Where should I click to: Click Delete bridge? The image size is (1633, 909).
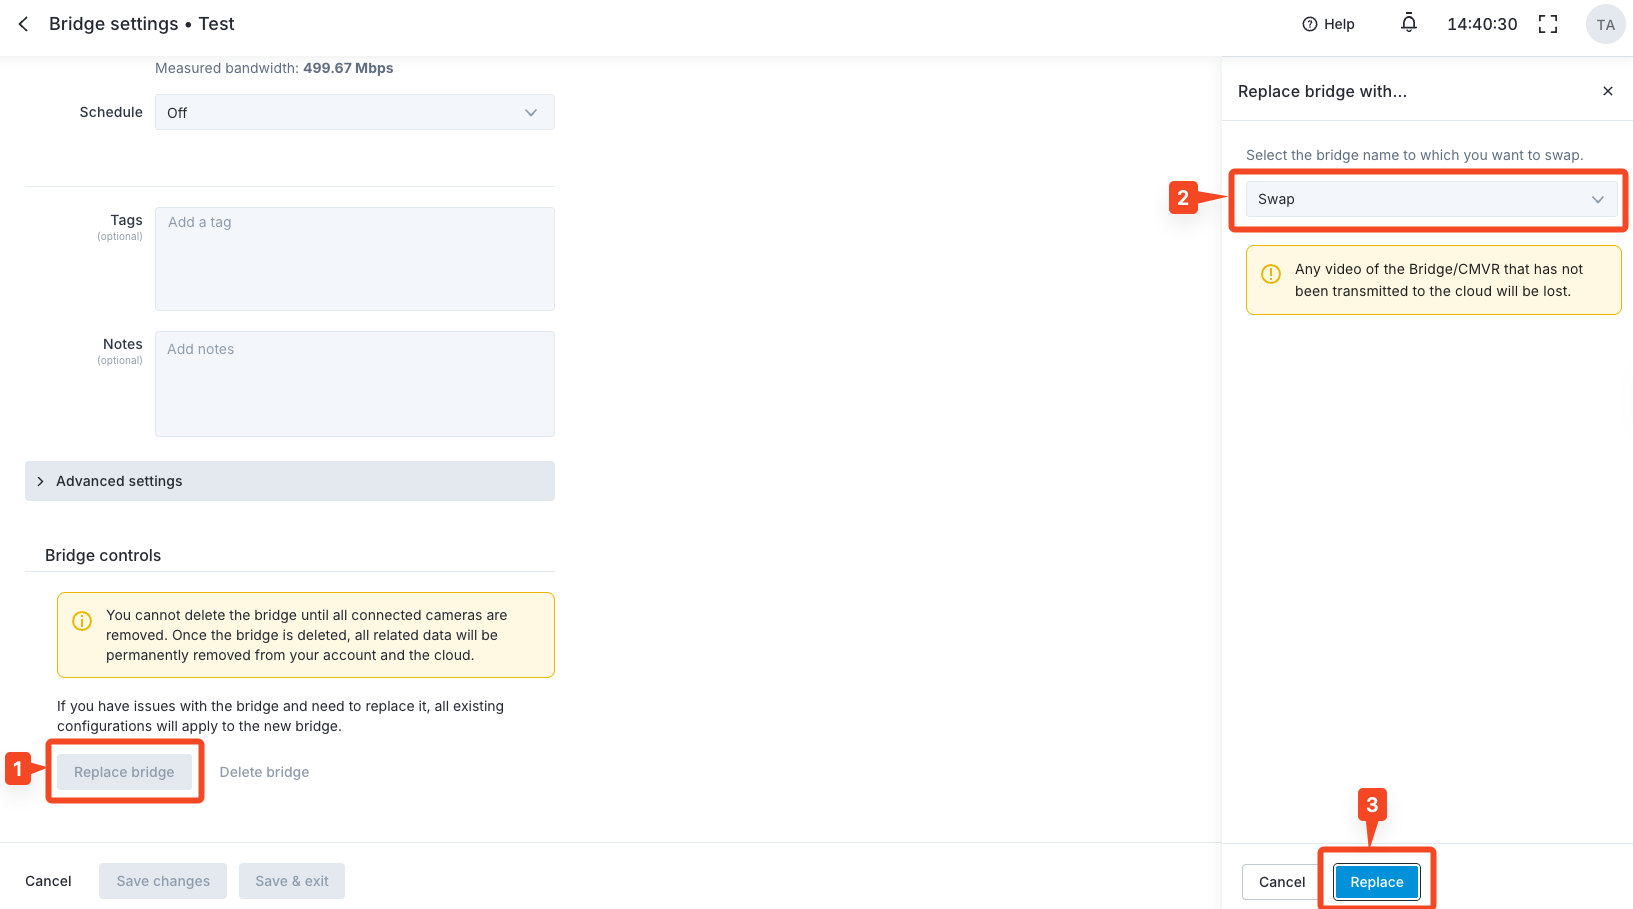point(264,772)
